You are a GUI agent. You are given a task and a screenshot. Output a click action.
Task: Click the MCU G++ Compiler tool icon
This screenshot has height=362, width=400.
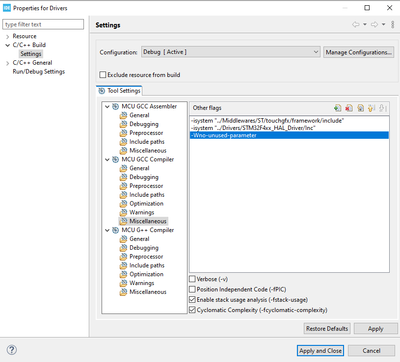115,230
